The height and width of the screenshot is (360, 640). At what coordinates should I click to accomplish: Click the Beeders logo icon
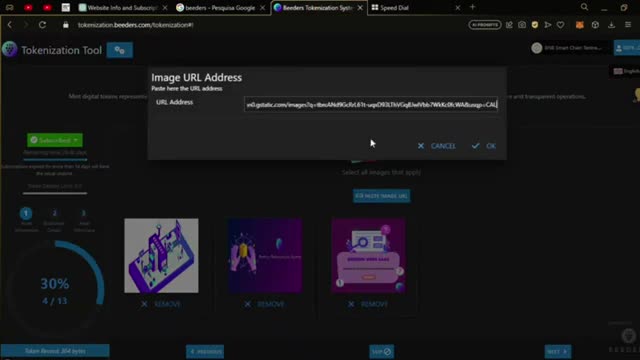pos(9,49)
